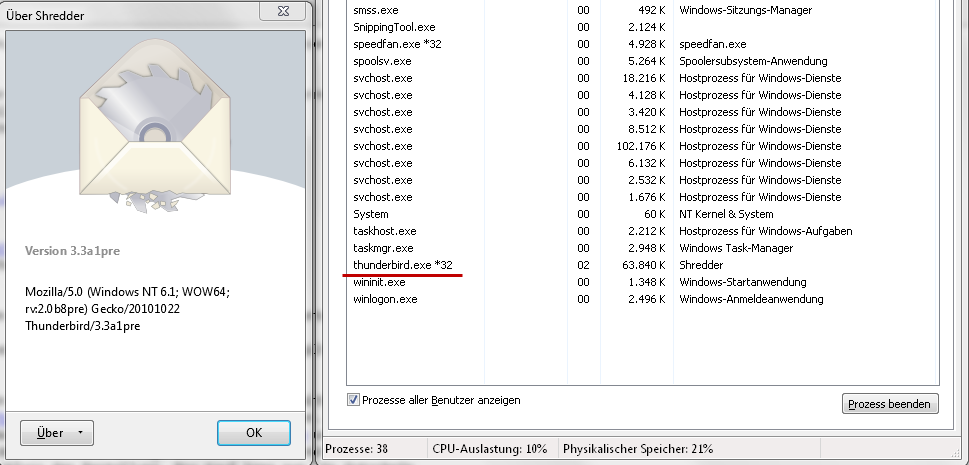Viewport: 969px width, 465px height.
Task: Select the System process name
Action: (371, 214)
